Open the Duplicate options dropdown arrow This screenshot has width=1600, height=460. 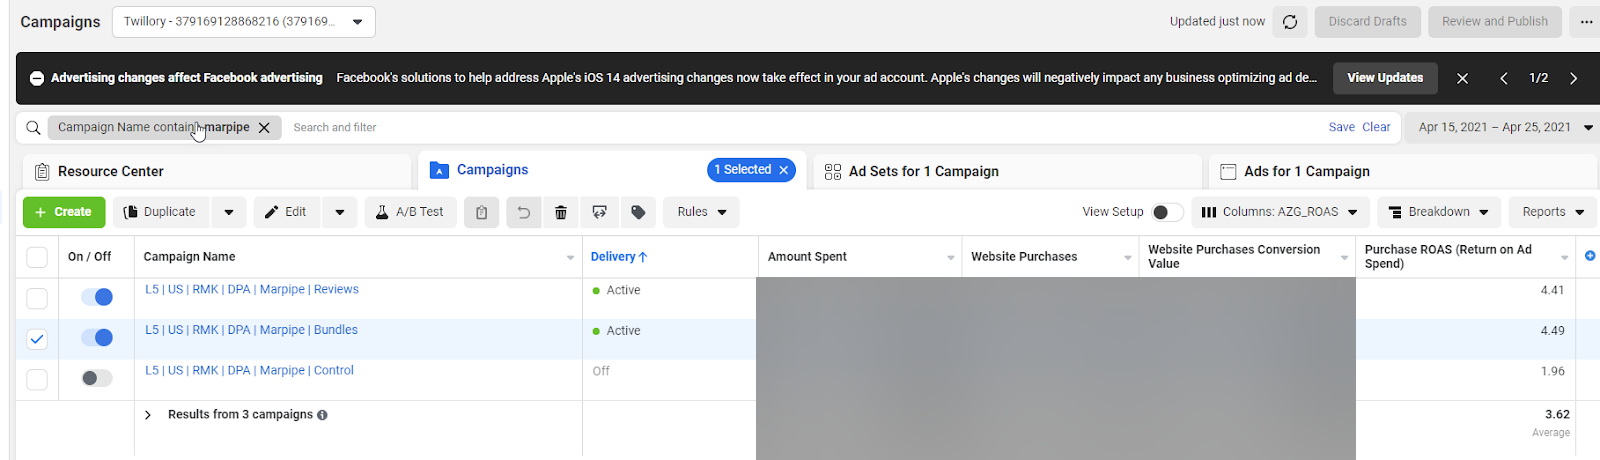pos(229,212)
